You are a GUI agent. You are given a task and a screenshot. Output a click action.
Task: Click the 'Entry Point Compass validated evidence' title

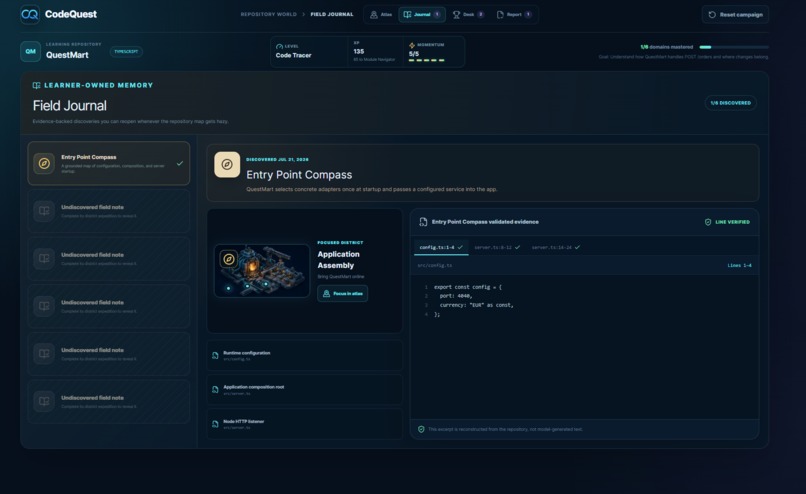[485, 222]
